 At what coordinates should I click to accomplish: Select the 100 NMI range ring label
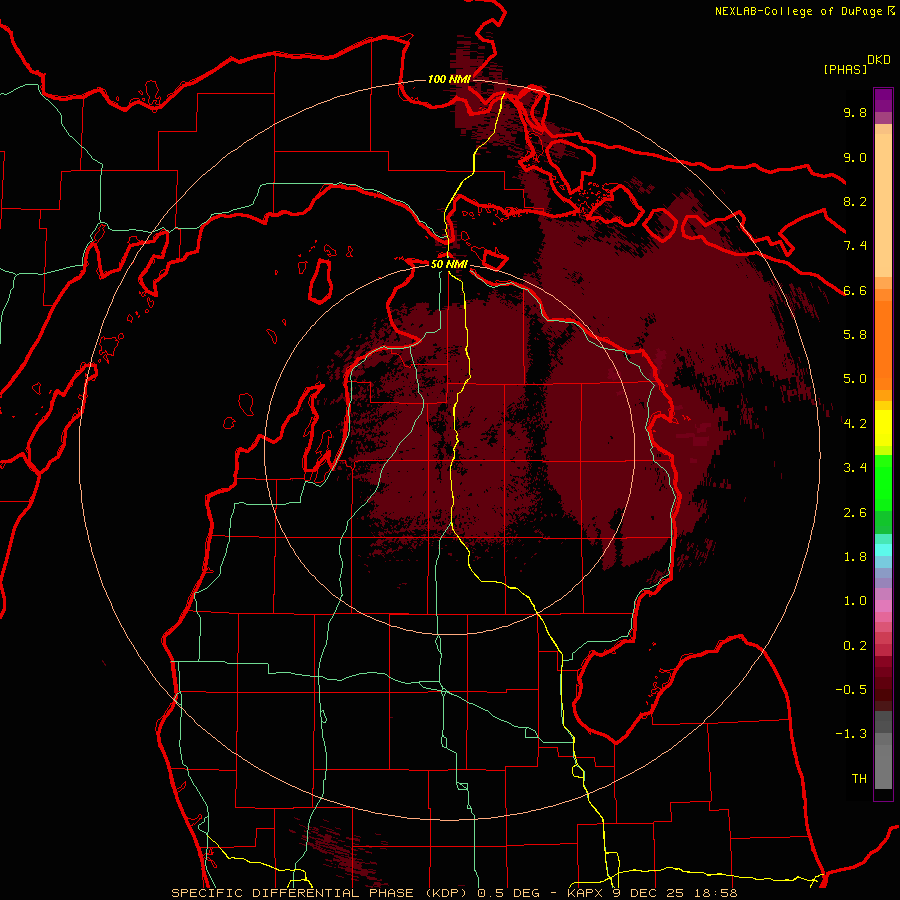[x=449, y=79]
